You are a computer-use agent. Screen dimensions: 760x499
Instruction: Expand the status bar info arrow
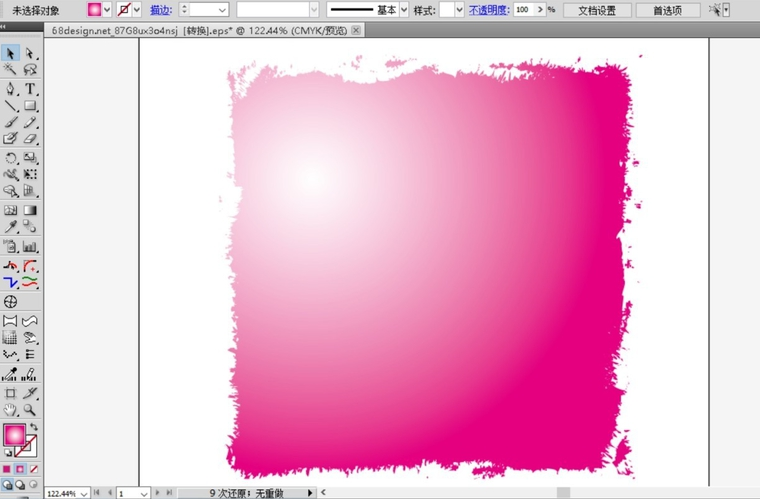click(310, 493)
